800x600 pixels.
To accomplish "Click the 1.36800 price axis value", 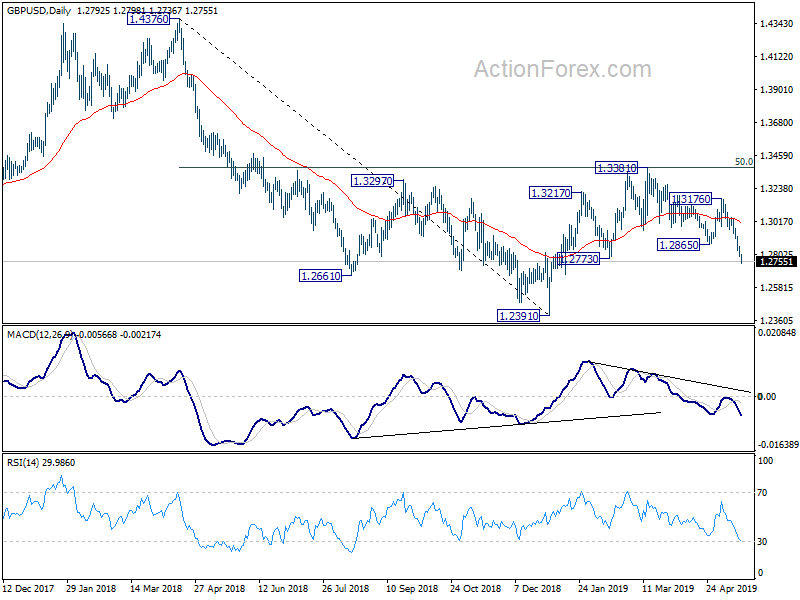I will (777, 122).
